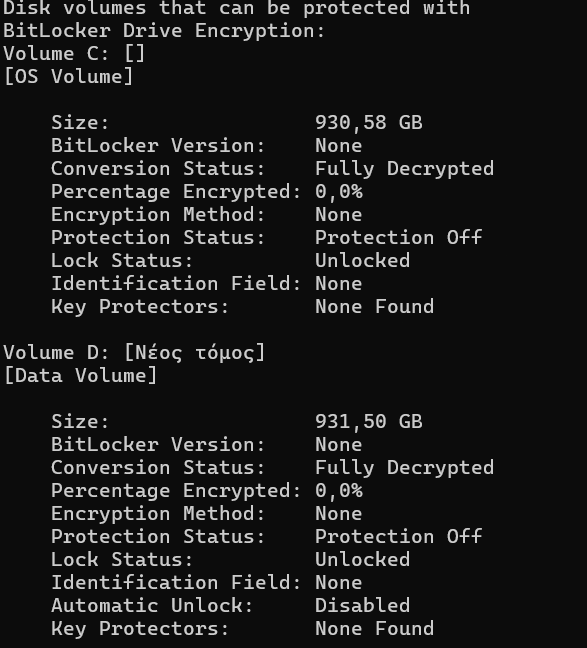Click the '[Data Volume]' label

80,376
